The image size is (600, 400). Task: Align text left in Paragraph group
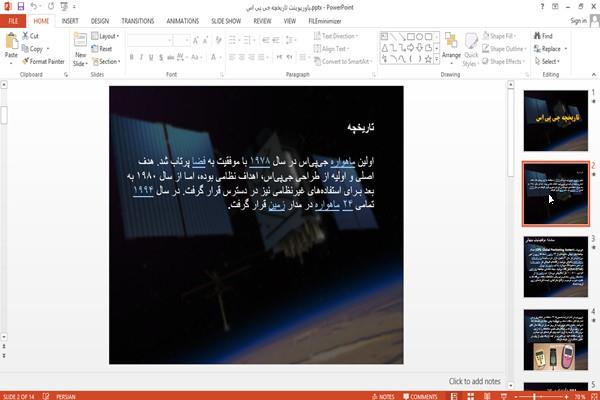point(232,57)
